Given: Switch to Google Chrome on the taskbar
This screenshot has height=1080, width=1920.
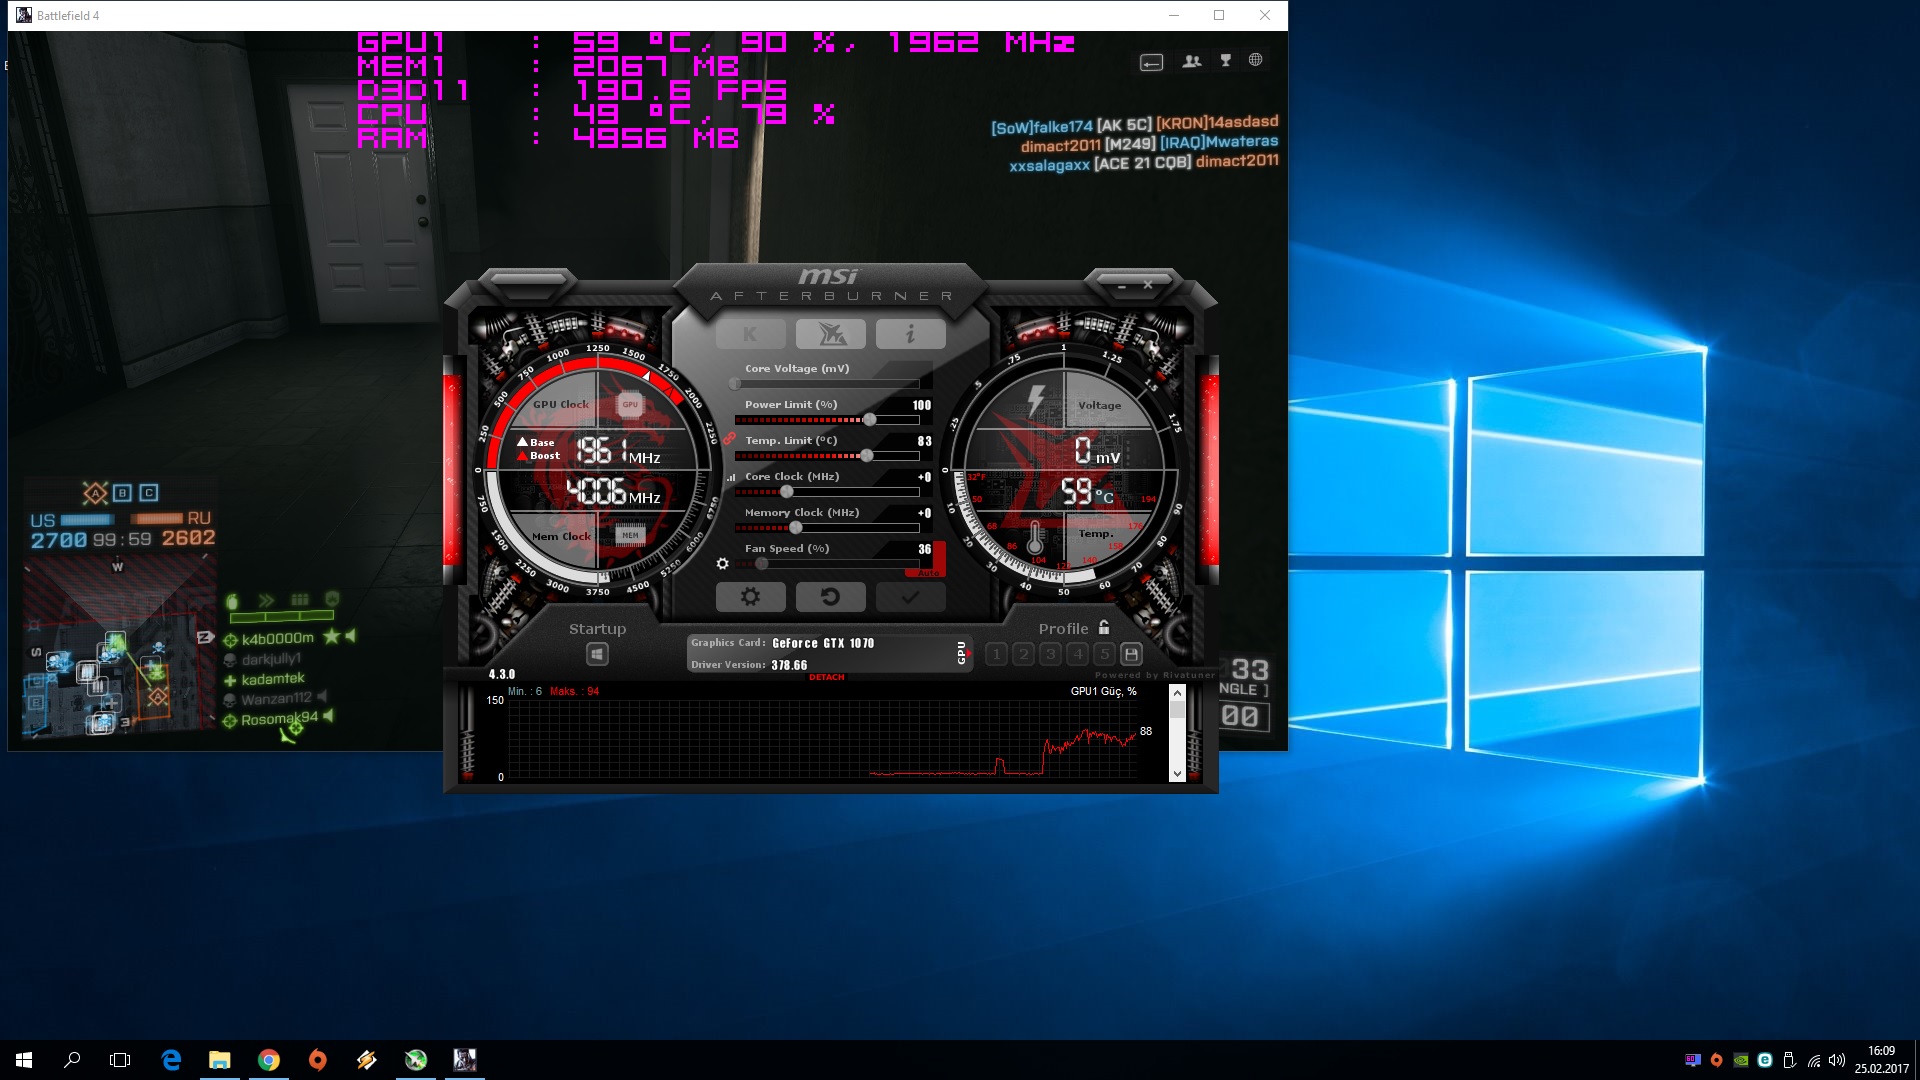Looking at the screenshot, I should pyautogui.click(x=269, y=1060).
